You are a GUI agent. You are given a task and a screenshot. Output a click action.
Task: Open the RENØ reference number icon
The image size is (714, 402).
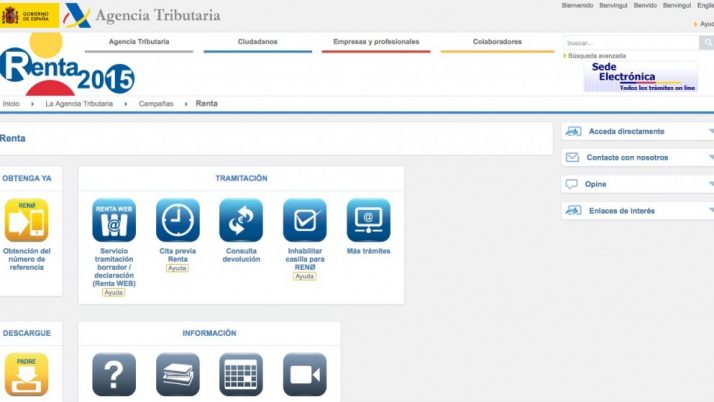(26, 220)
